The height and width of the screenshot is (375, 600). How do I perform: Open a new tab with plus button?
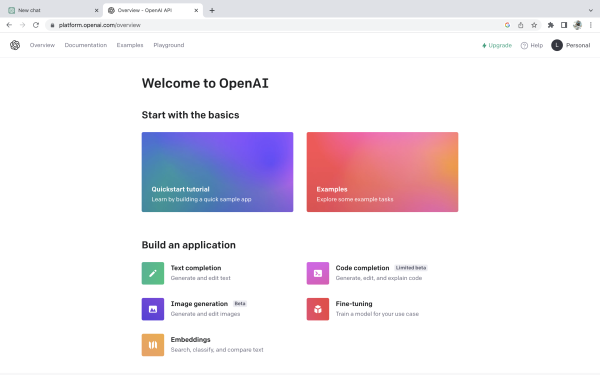click(x=212, y=10)
